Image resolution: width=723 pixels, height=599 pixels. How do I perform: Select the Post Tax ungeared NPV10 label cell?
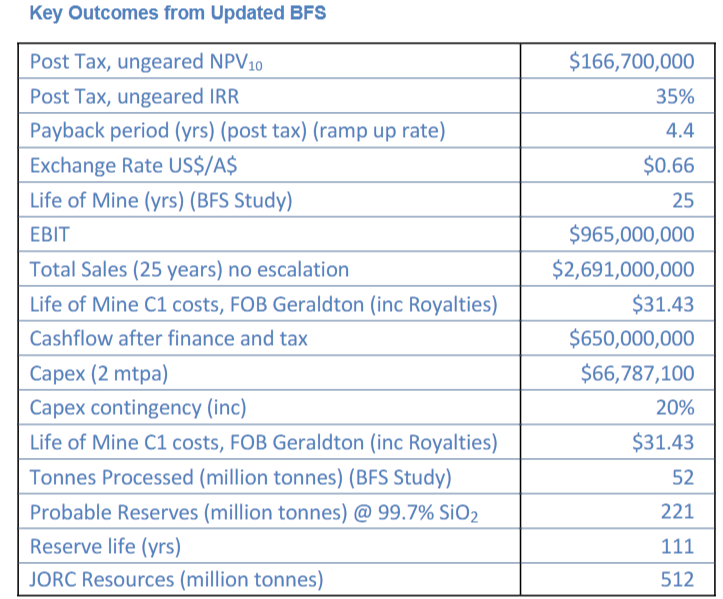click(146, 62)
